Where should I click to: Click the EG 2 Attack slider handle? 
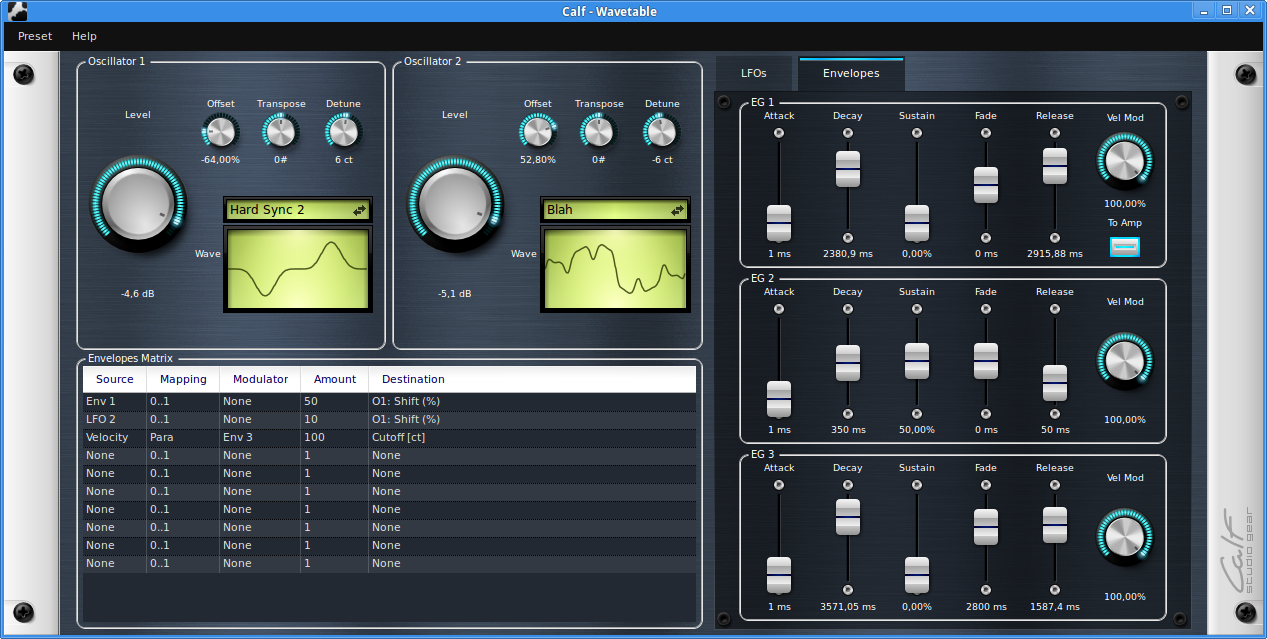[x=779, y=399]
